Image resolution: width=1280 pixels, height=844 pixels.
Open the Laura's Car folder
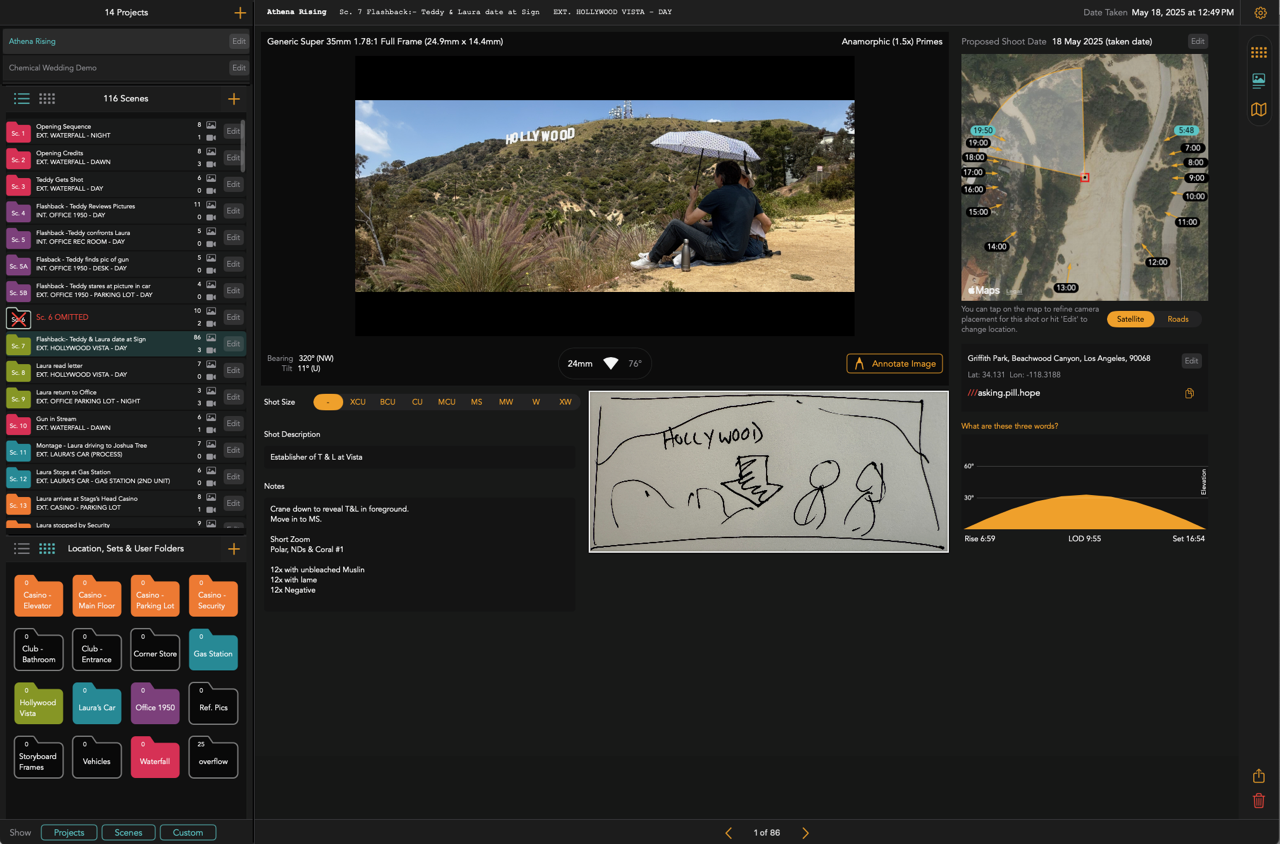(97, 705)
